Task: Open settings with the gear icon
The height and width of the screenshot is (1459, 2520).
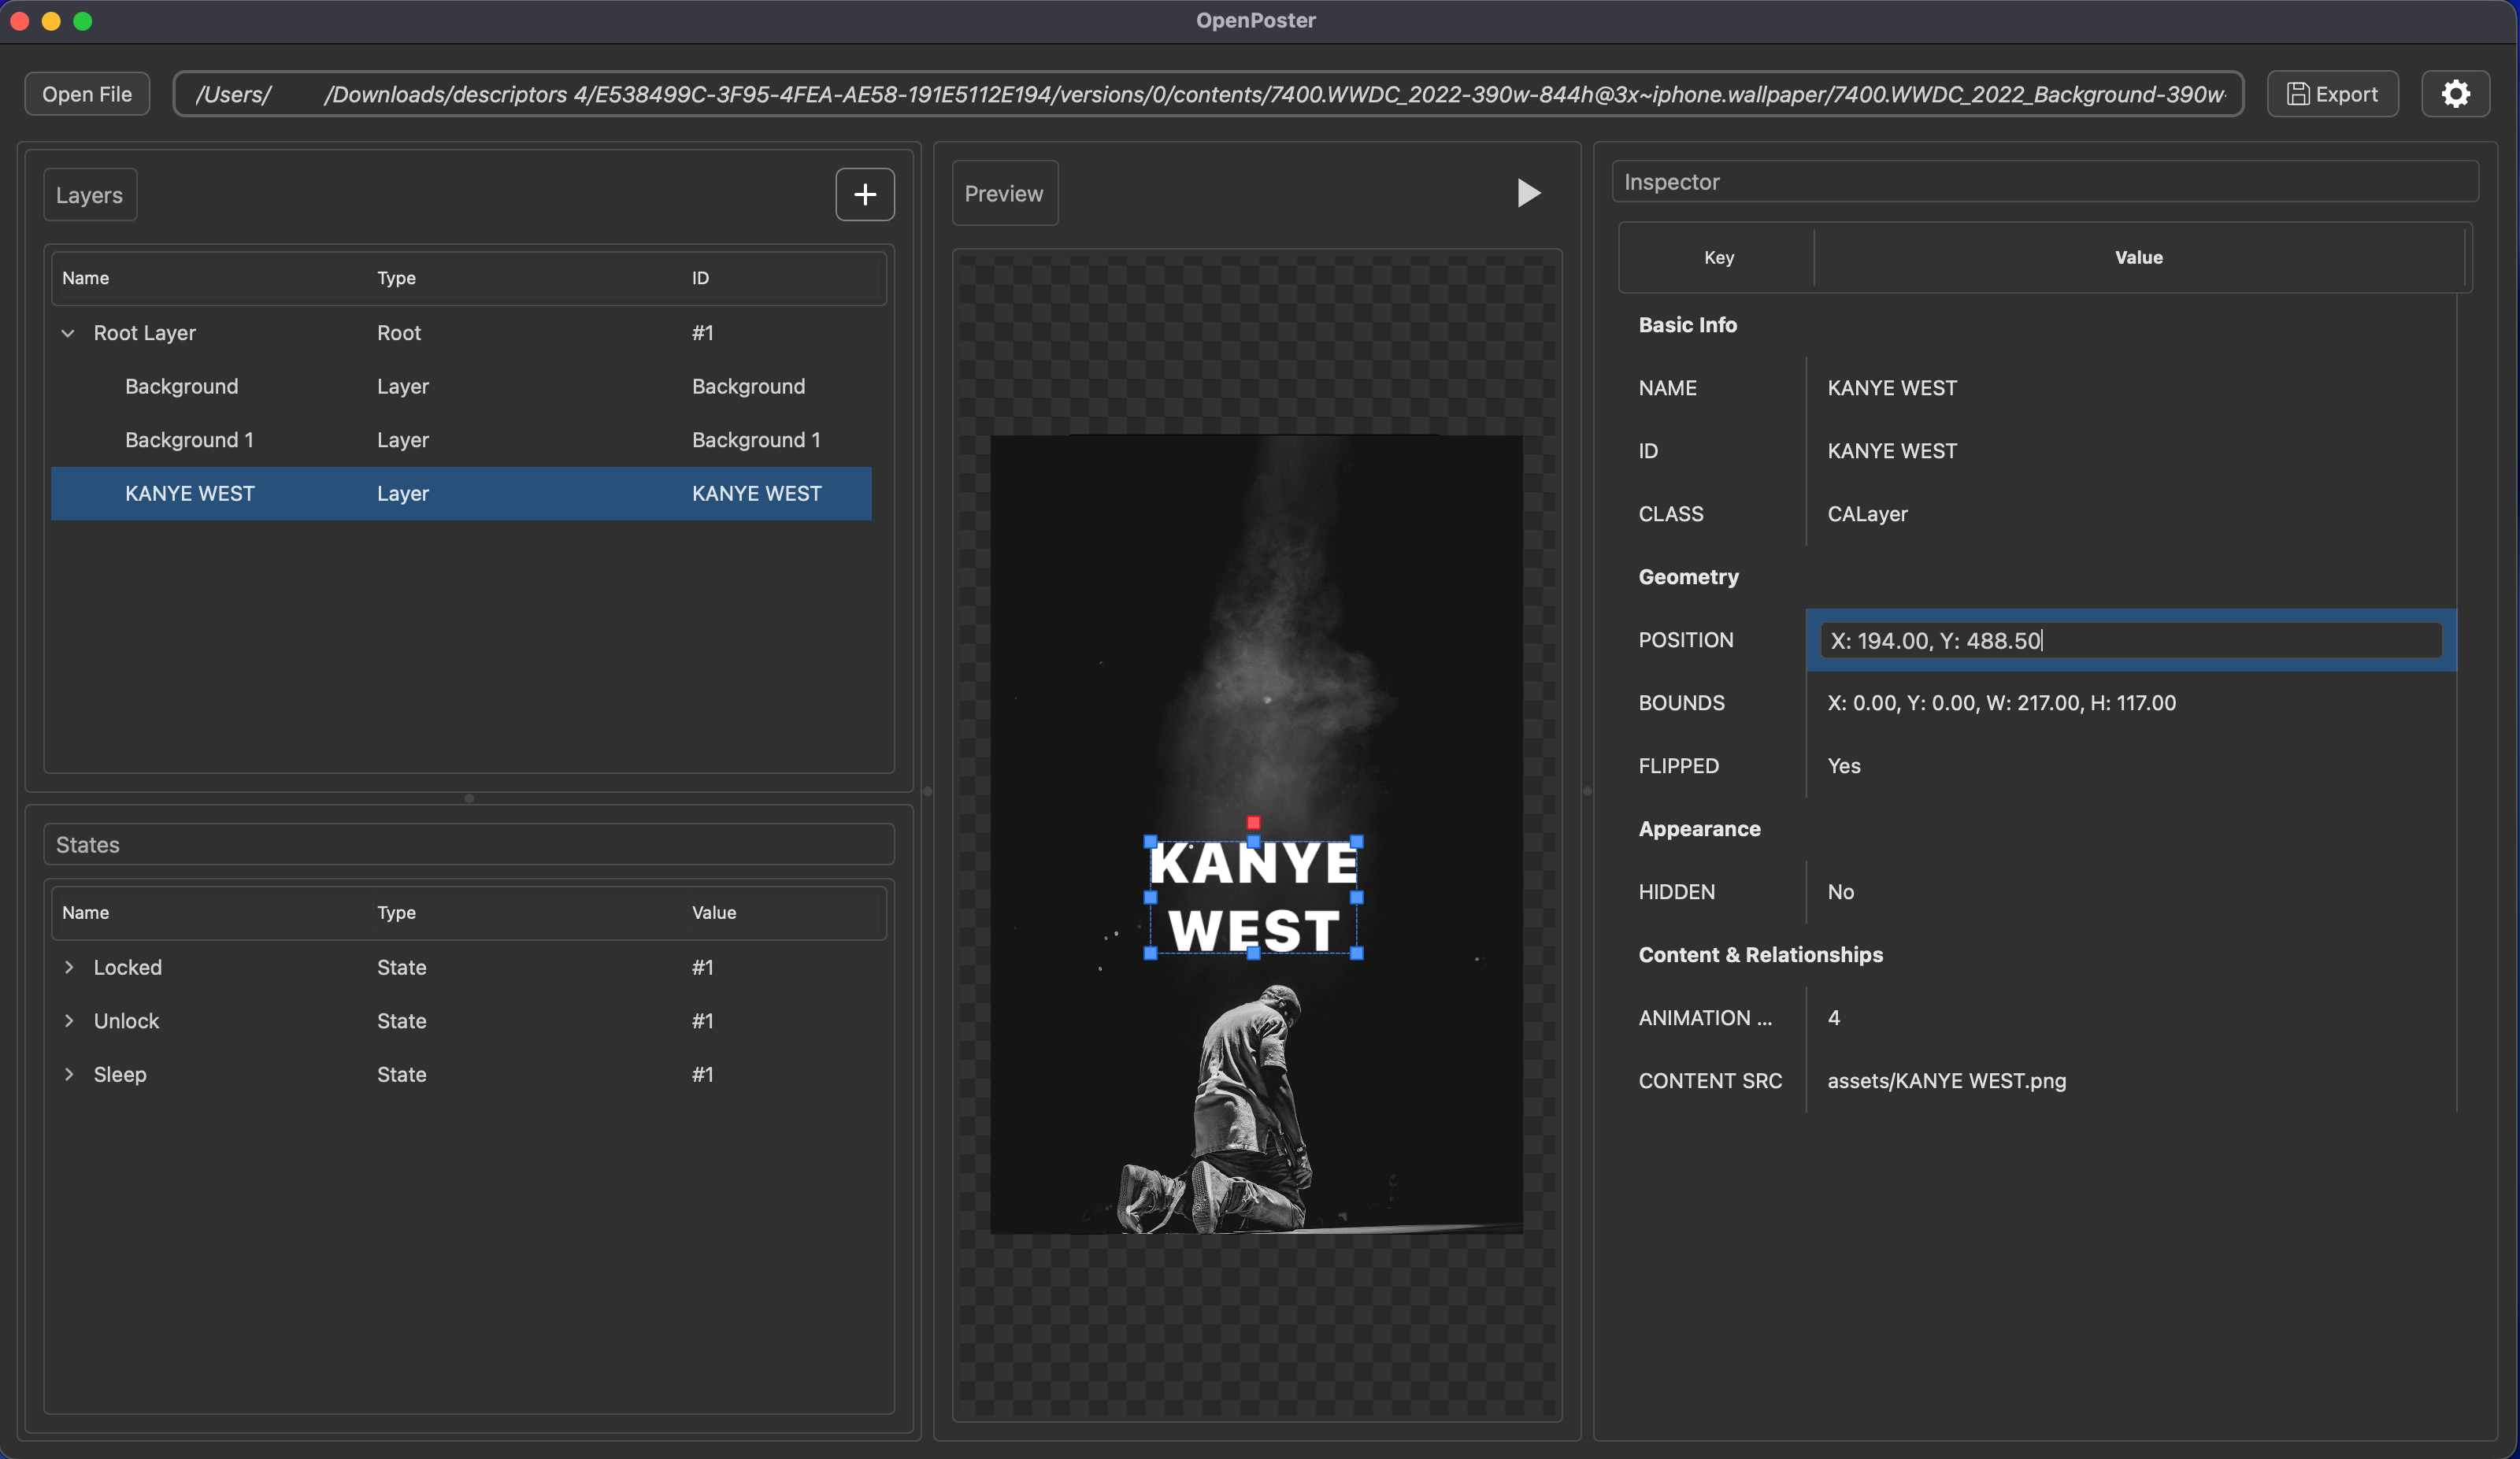Action: click(x=2455, y=94)
